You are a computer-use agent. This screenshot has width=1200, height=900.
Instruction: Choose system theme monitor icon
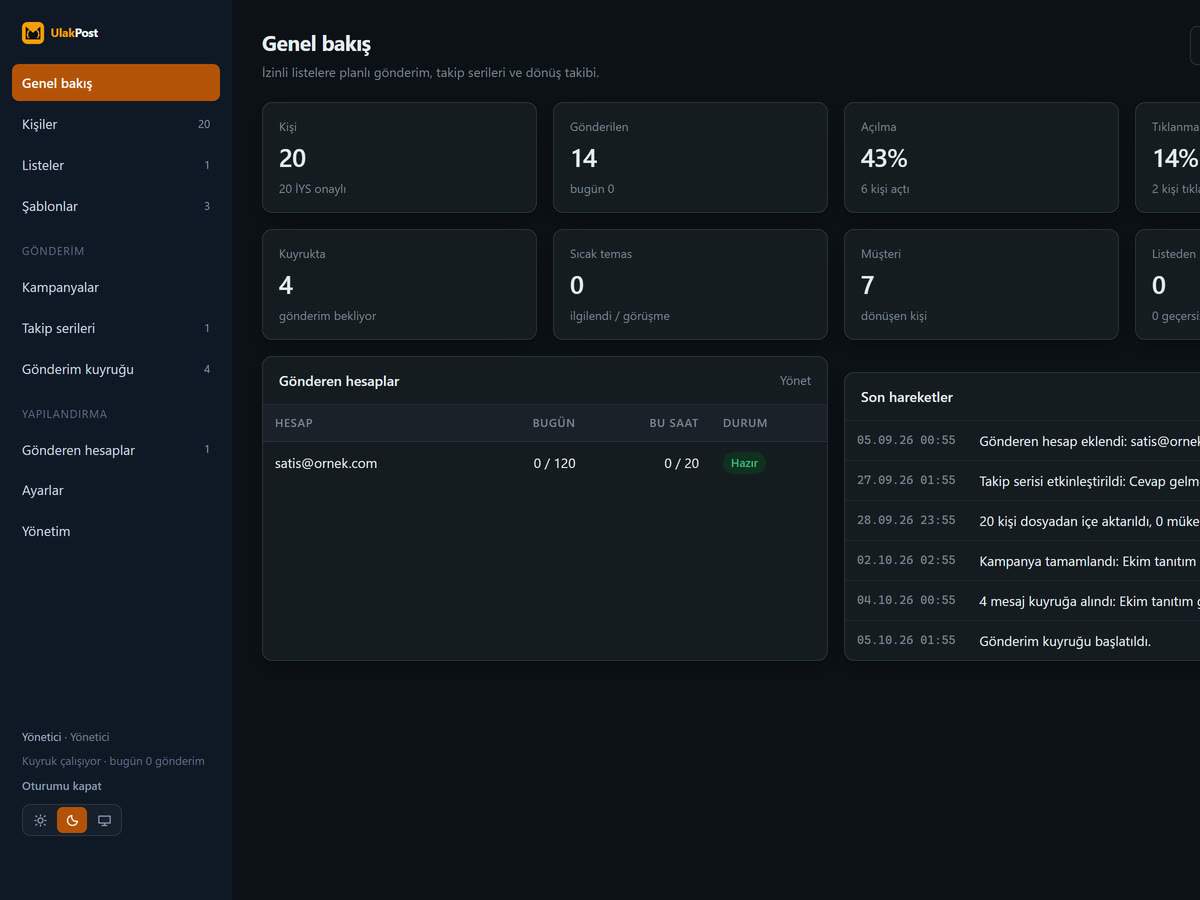[x=104, y=820]
